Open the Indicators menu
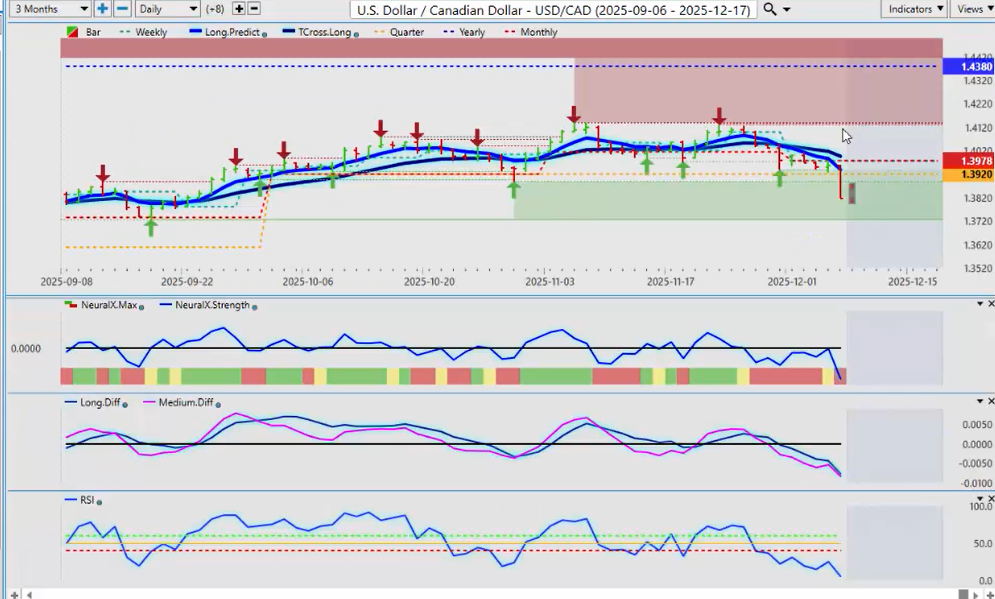The height and width of the screenshot is (599, 995). 915,9
